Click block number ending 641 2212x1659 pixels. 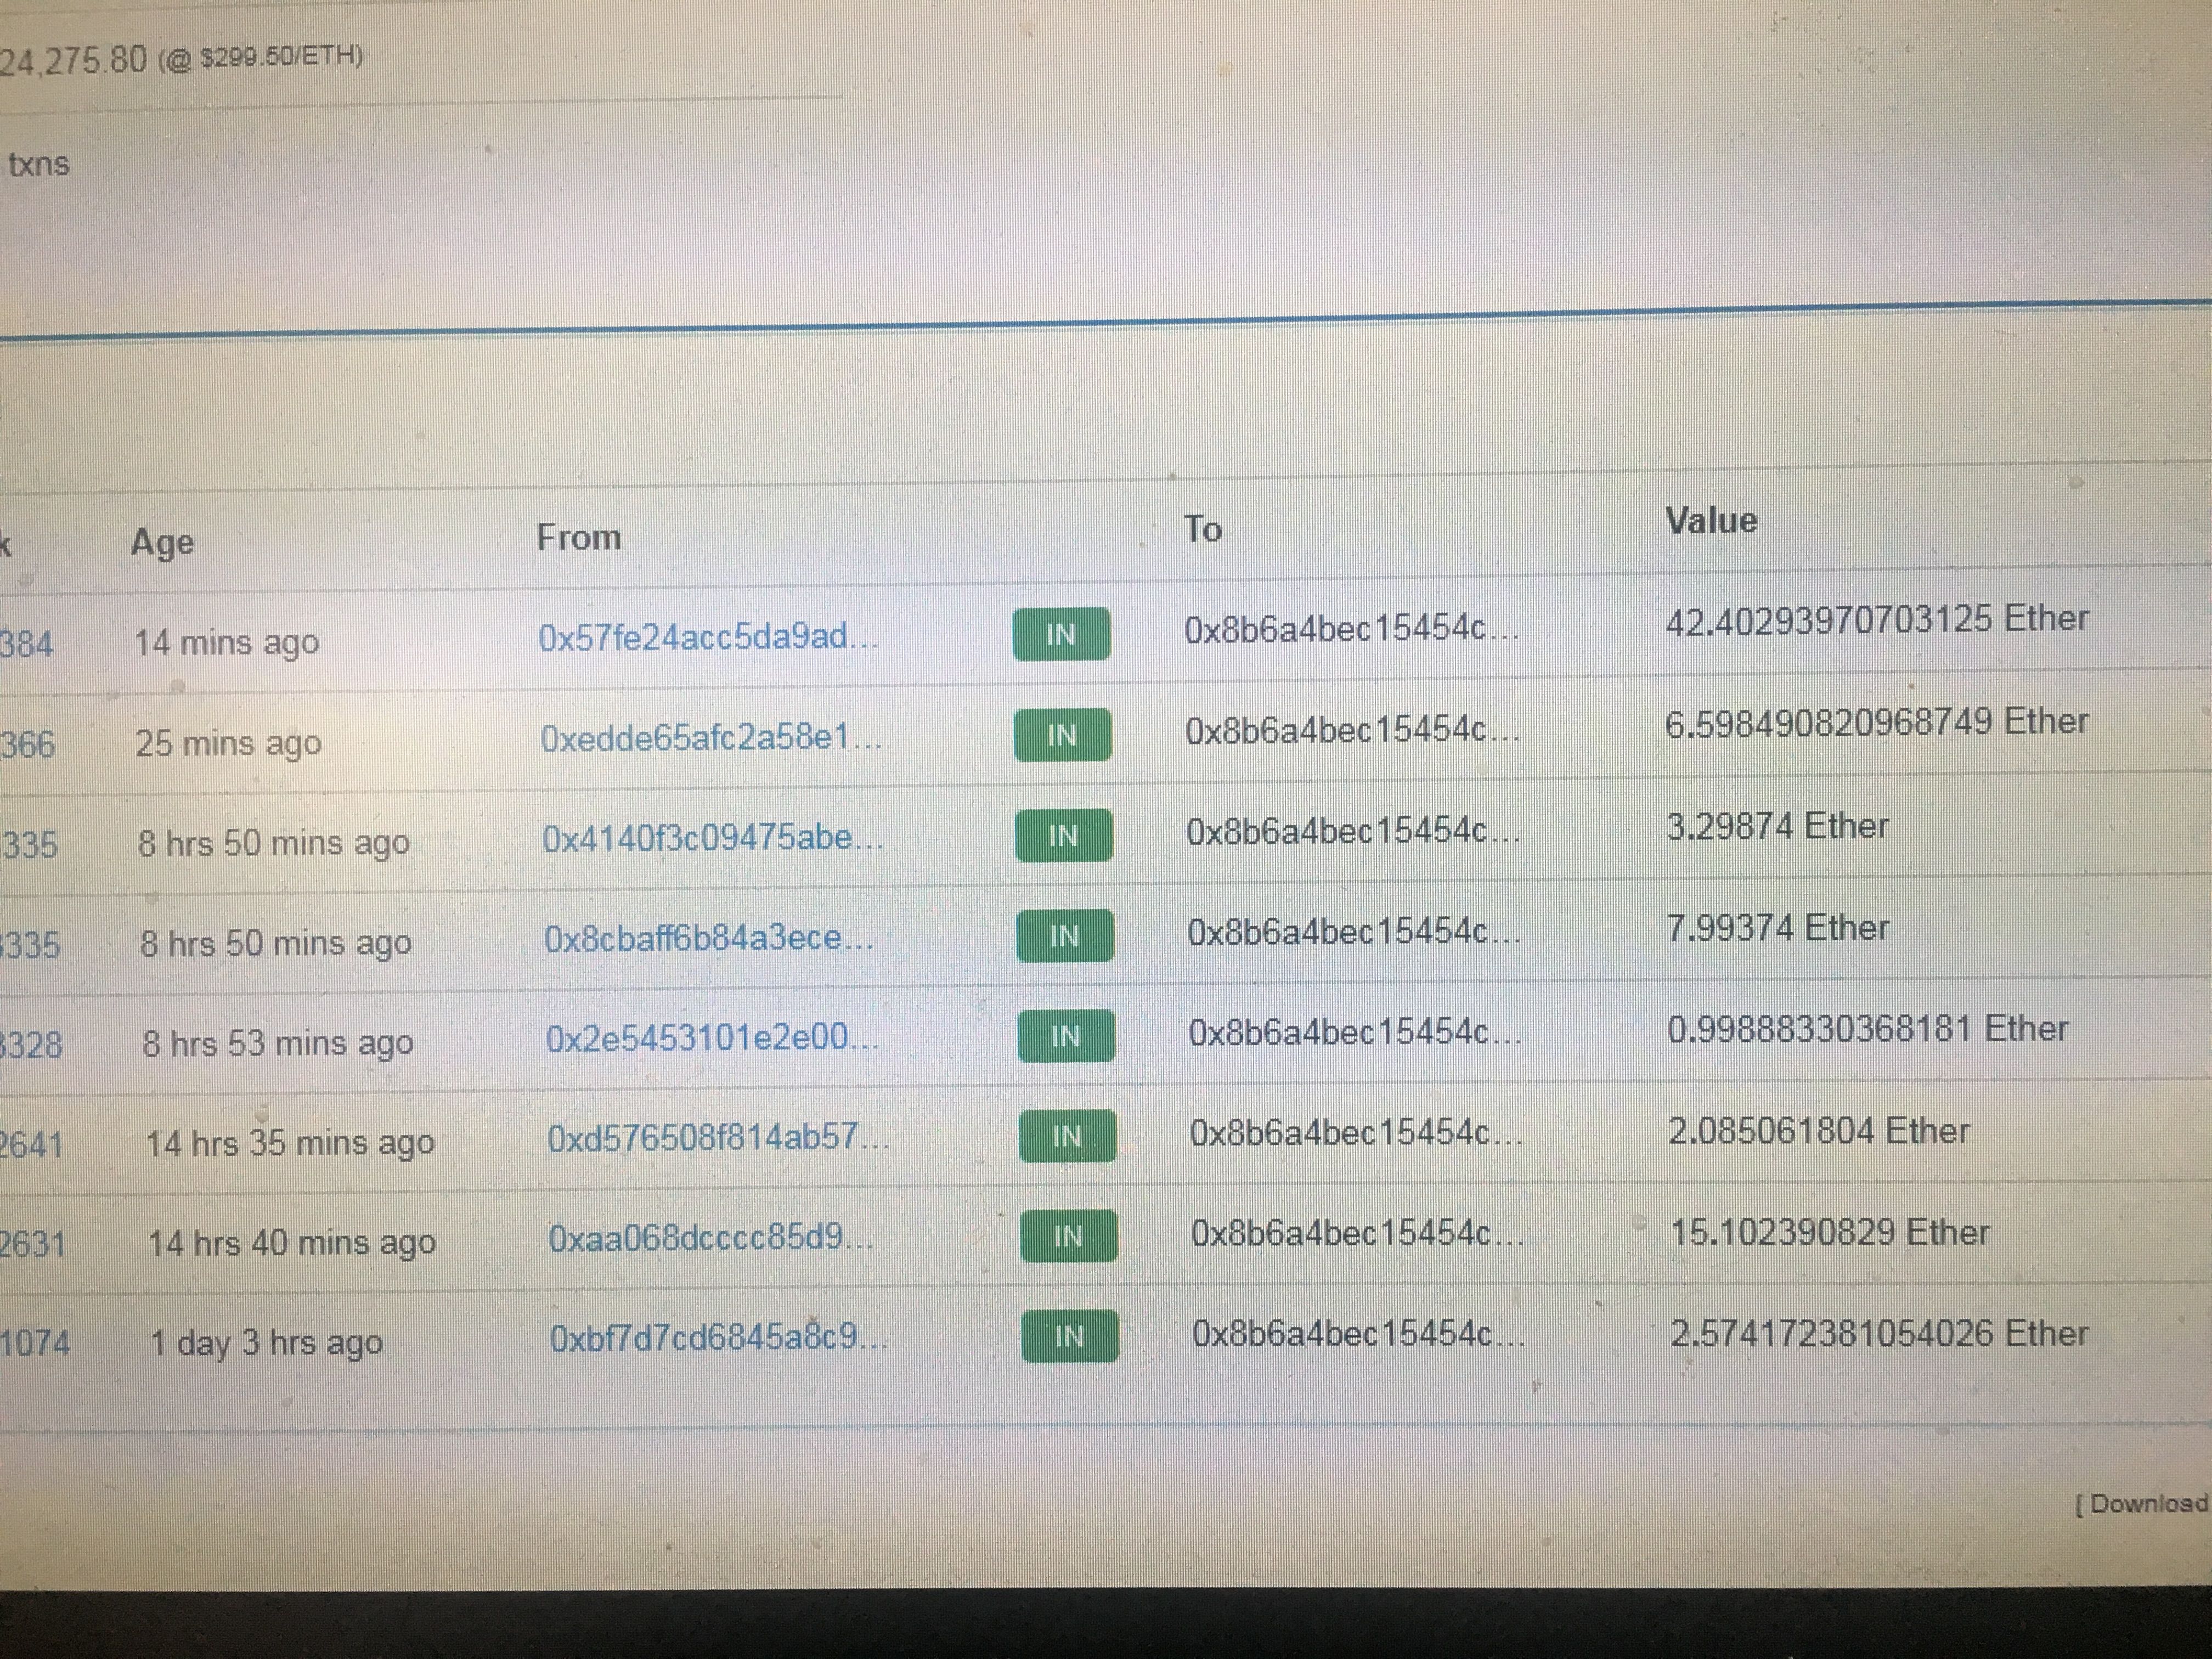(32, 1144)
